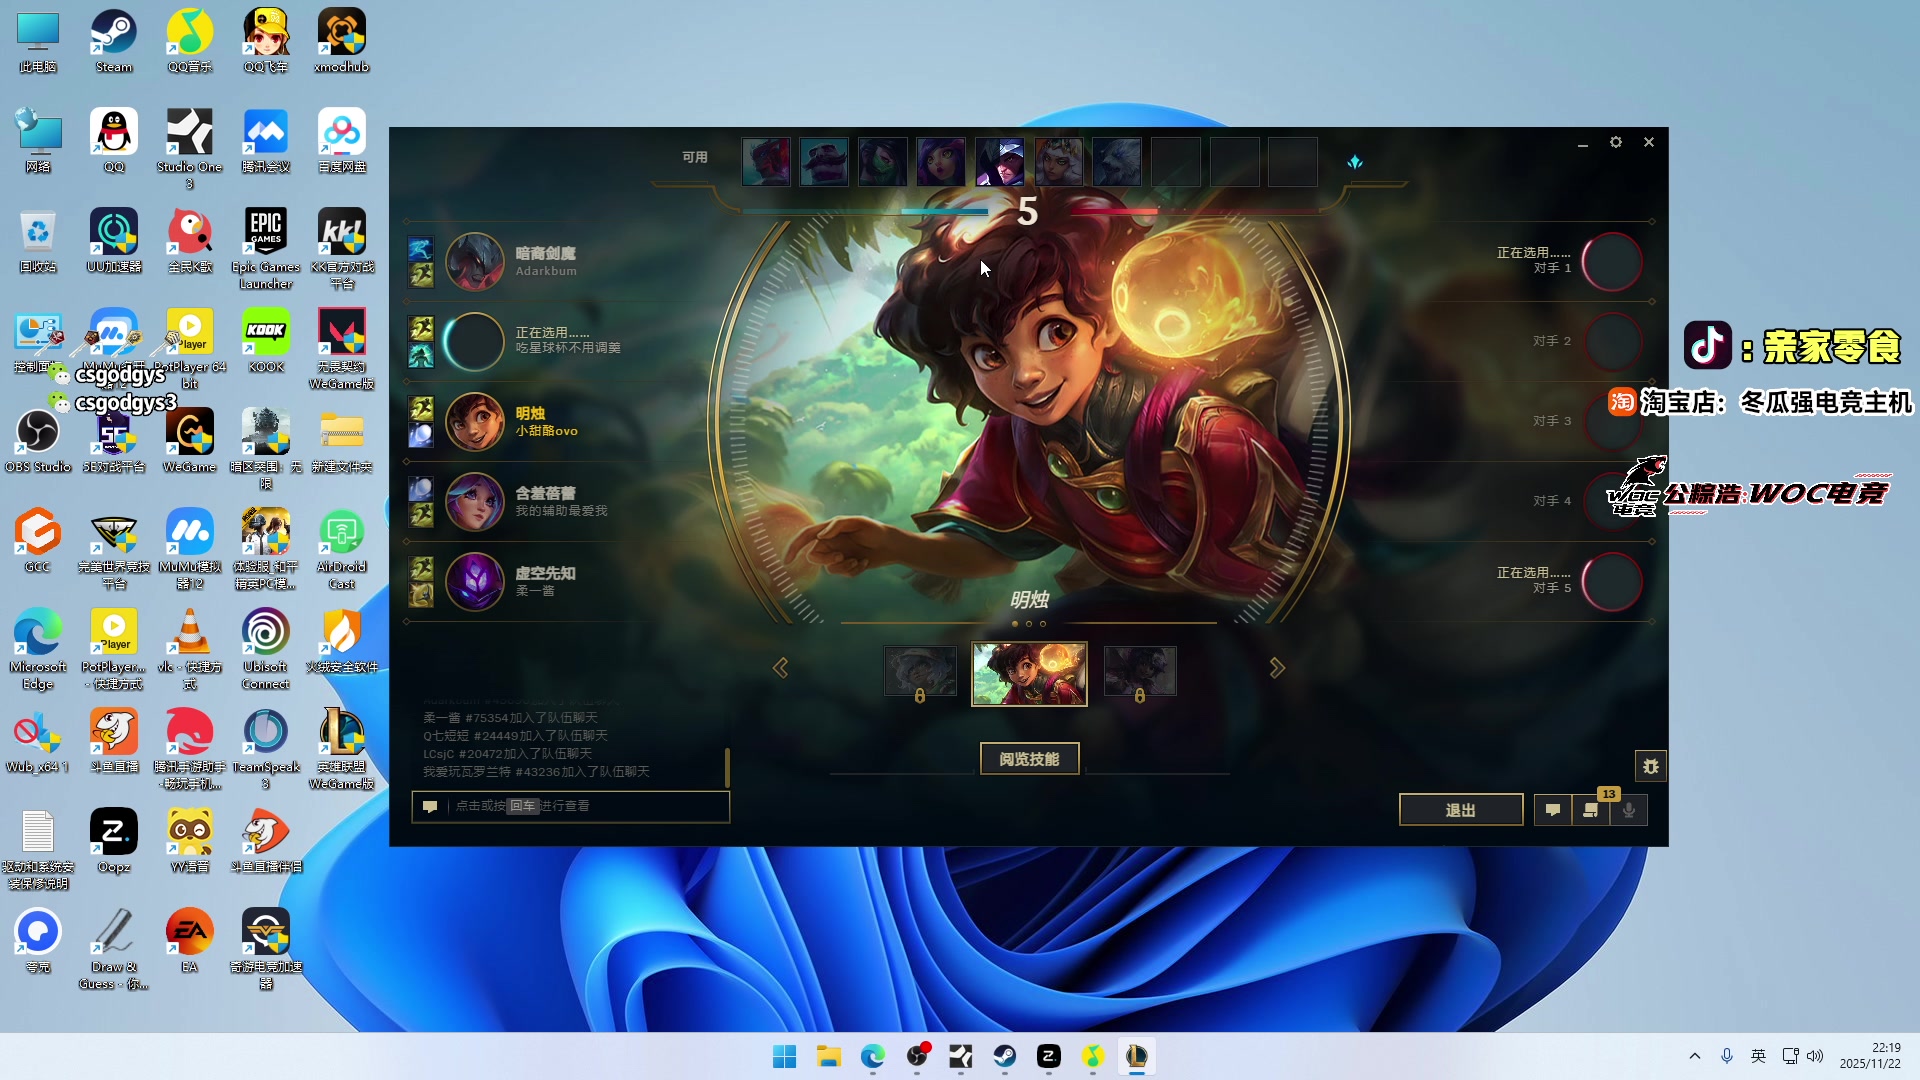1920x1080 pixels.
Task: Click the blue reroll crystal icon
Action: (x=1355, y=162)
